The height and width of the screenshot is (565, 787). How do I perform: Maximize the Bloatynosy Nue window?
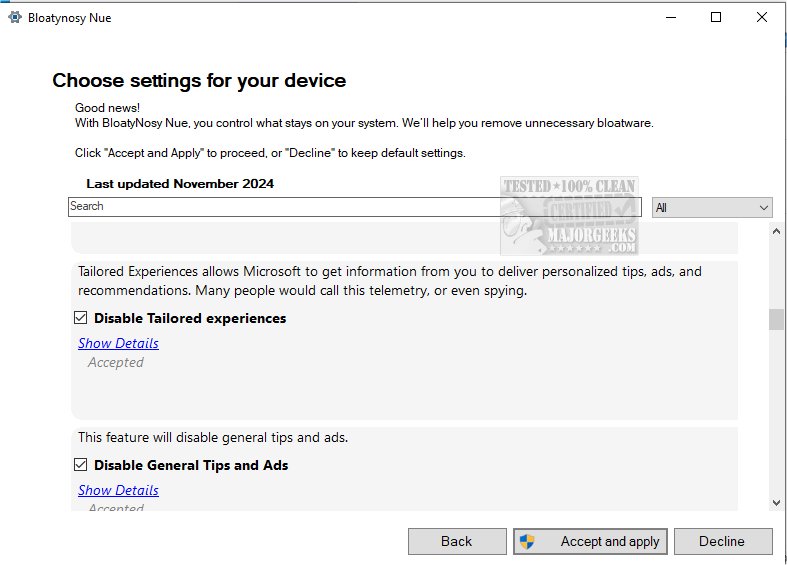[716, 17]
